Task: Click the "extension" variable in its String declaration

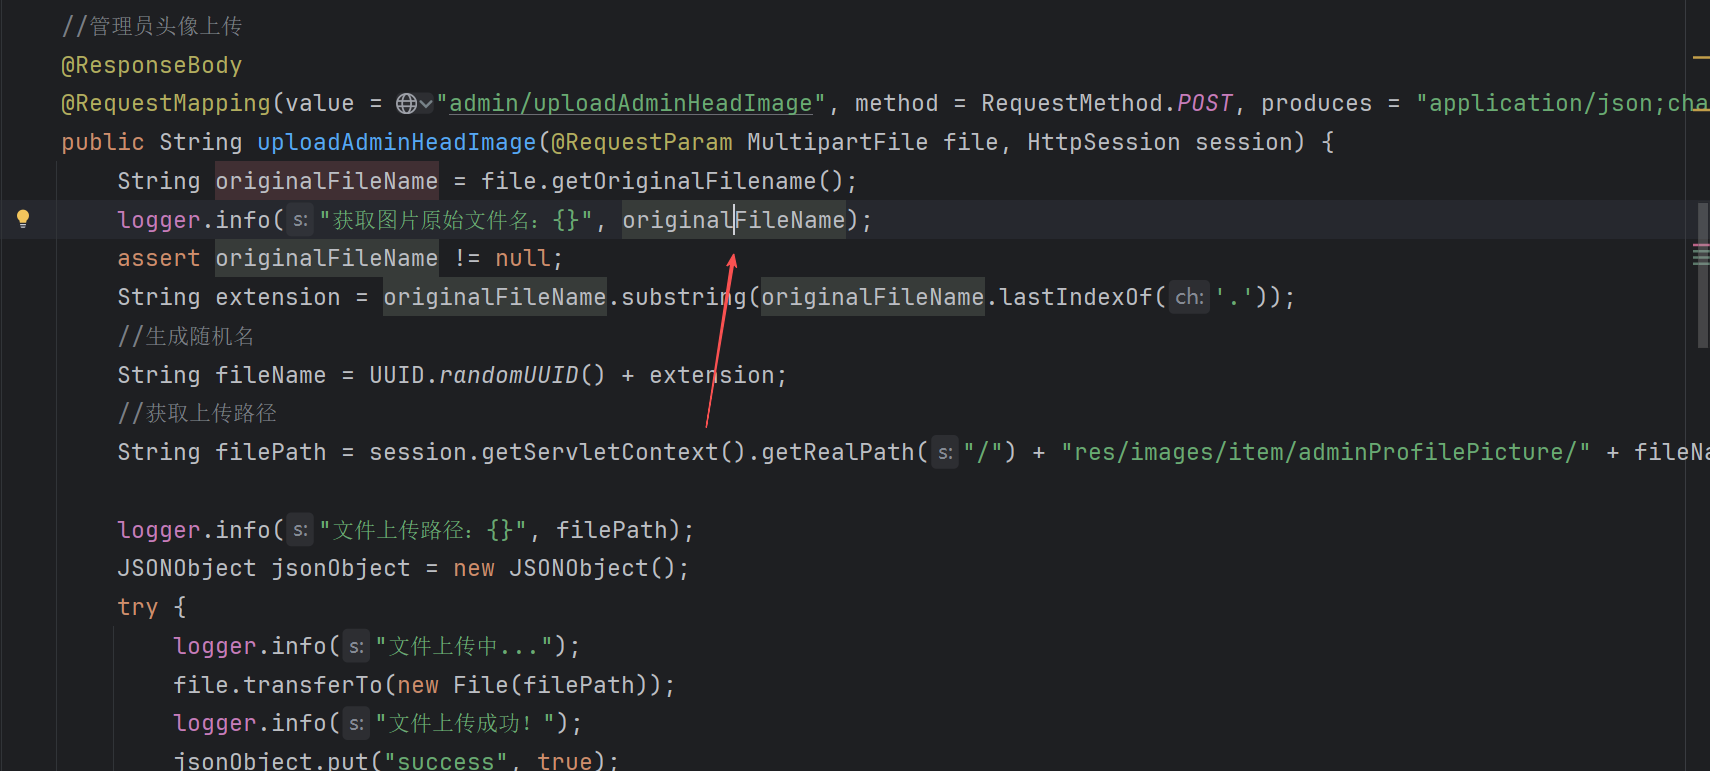Action: [x=278, y=297]
